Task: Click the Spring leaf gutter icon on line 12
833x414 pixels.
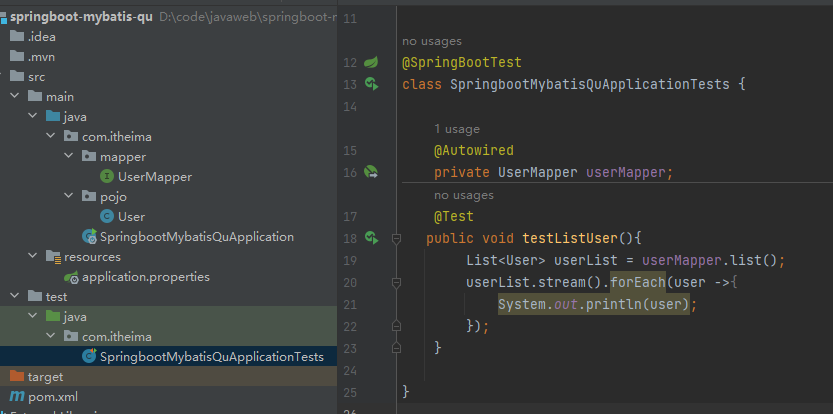Action: point(371,62)
